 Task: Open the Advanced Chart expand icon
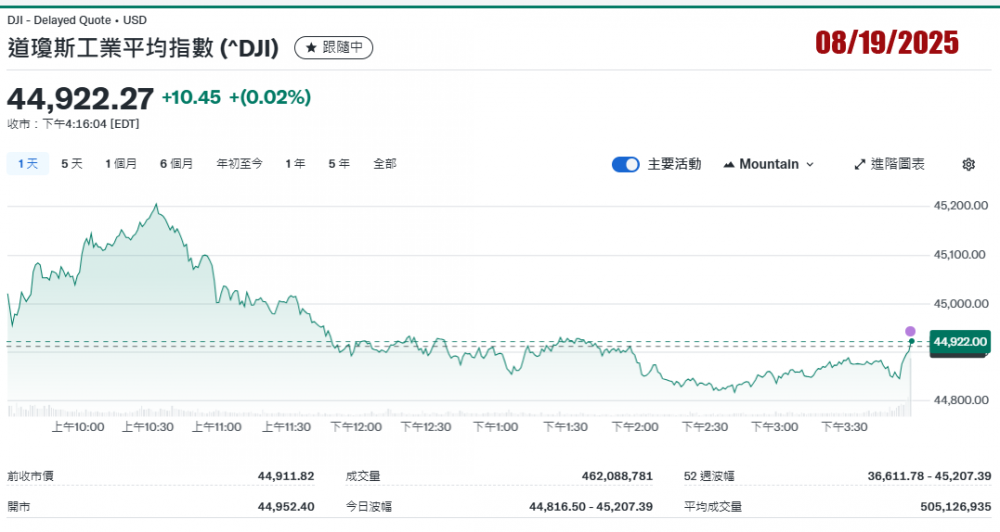(x=860, y=164)
